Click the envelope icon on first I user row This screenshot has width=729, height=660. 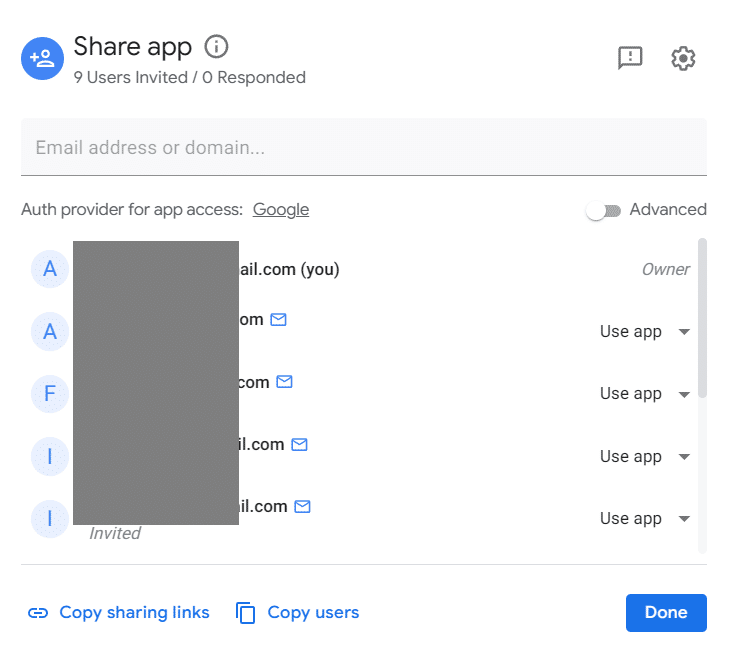click(x=299, y=445)
